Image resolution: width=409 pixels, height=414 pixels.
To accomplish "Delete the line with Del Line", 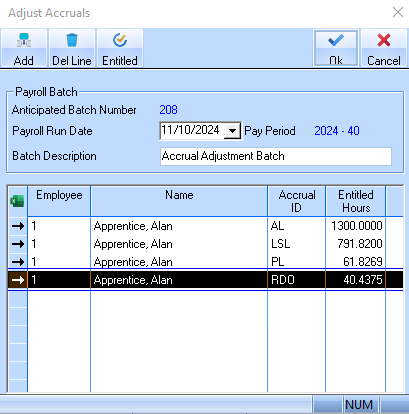I will 72,49.
